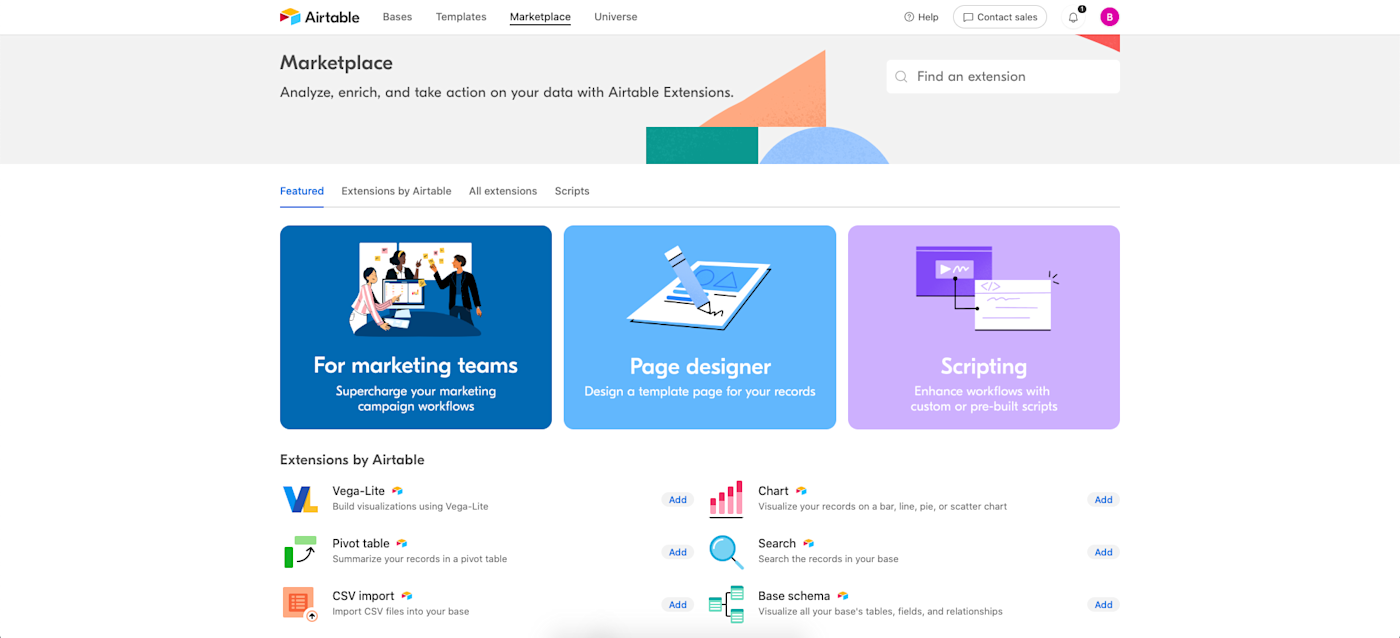Open Bases in the top navigation
This screenshot has width=1400, height=638.
[397, 17]
